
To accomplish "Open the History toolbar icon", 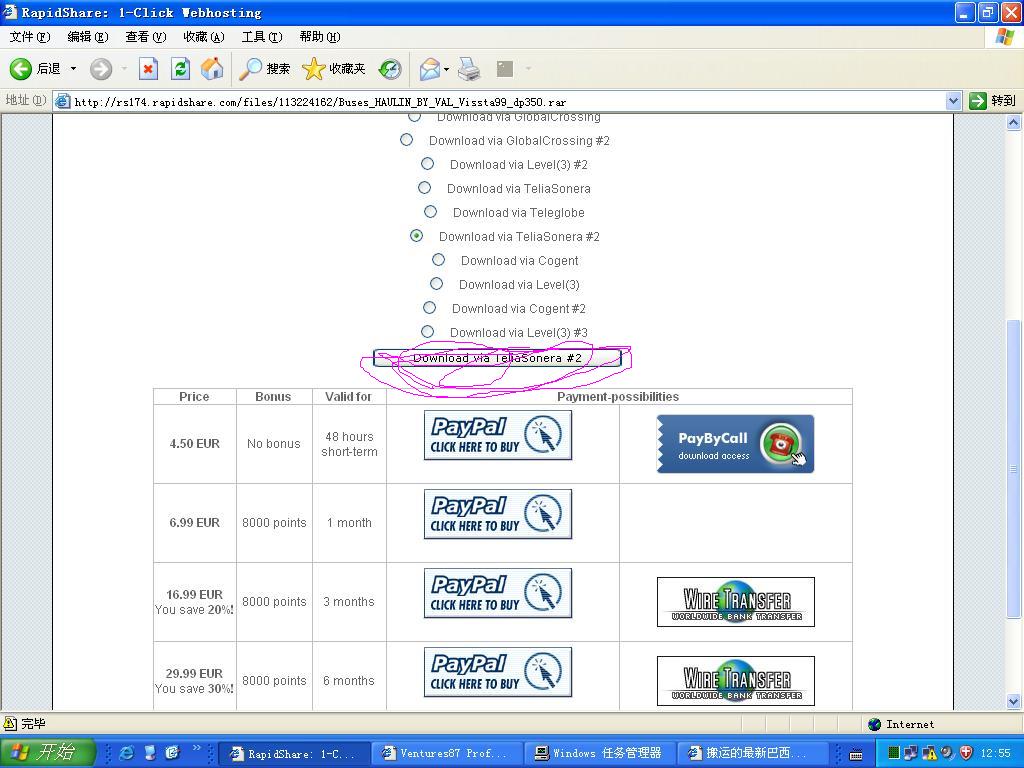I will coord(390,69).
